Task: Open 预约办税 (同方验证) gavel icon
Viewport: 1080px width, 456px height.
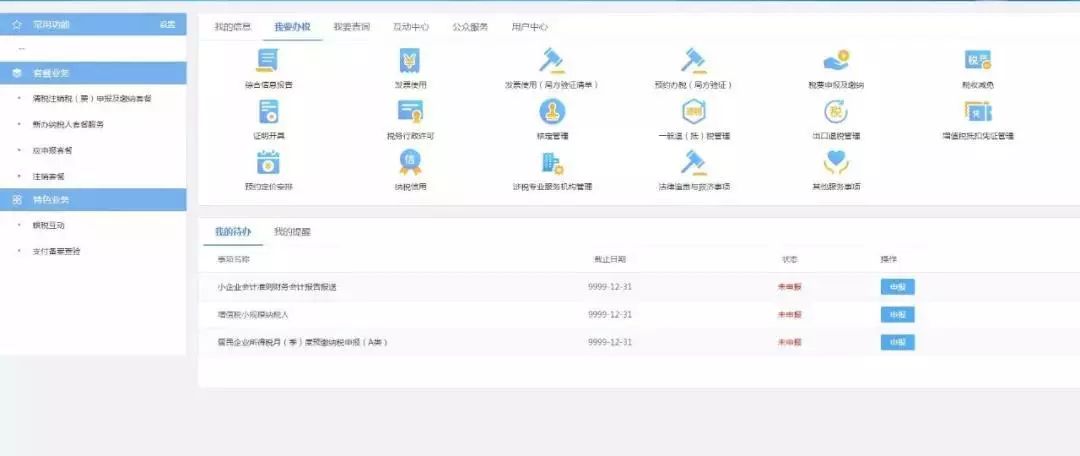Action: coord(693,61)
